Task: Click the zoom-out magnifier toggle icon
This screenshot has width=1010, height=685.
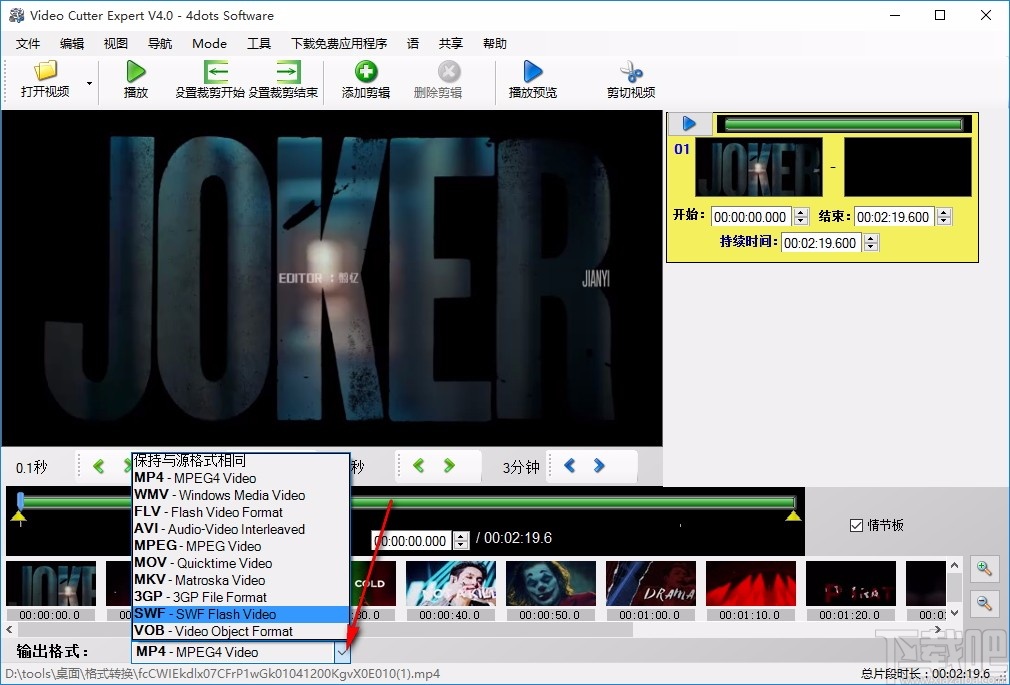Action: pos(985,603)
